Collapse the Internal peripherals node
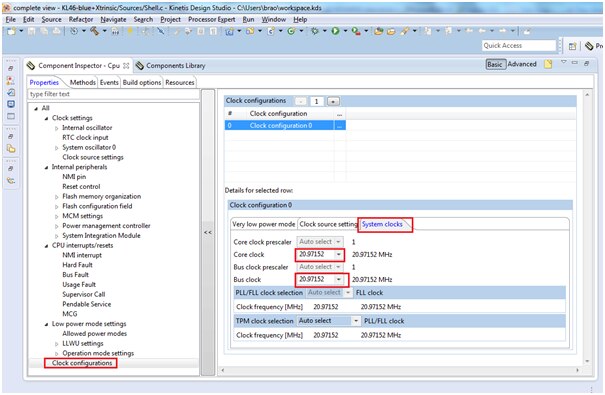The height and width of the screenshot is (395, 605). (46, 167)
